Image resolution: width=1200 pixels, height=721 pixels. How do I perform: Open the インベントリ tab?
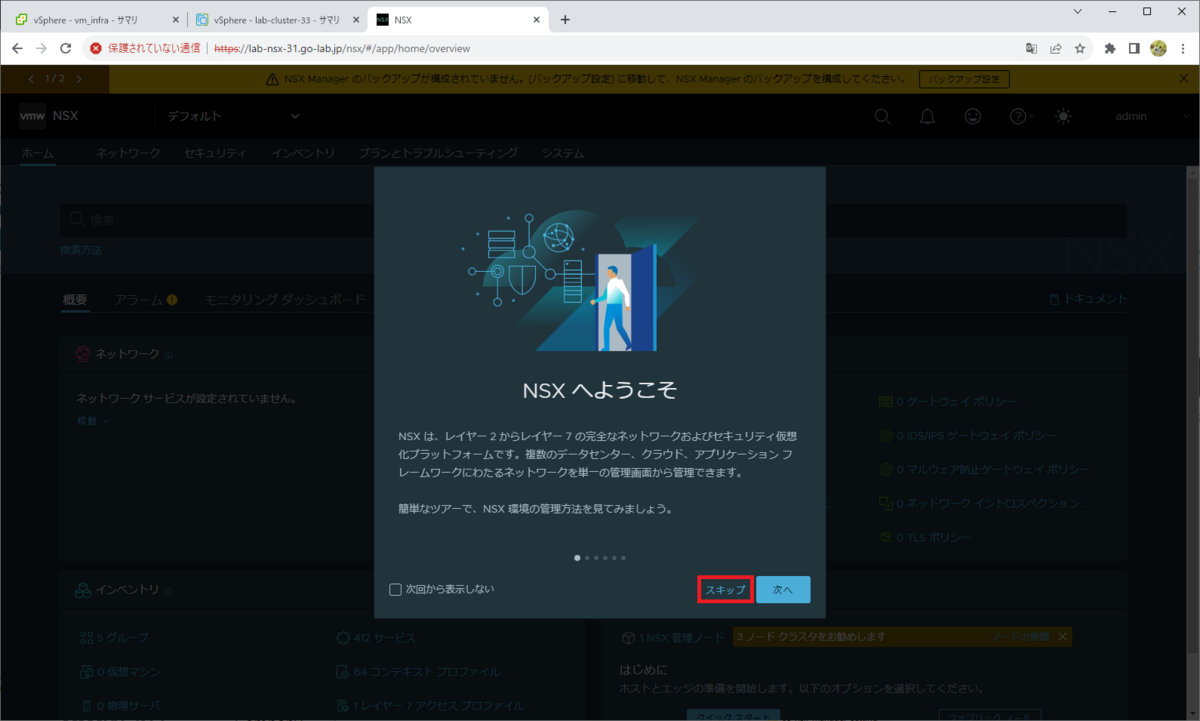click(303, 153)
